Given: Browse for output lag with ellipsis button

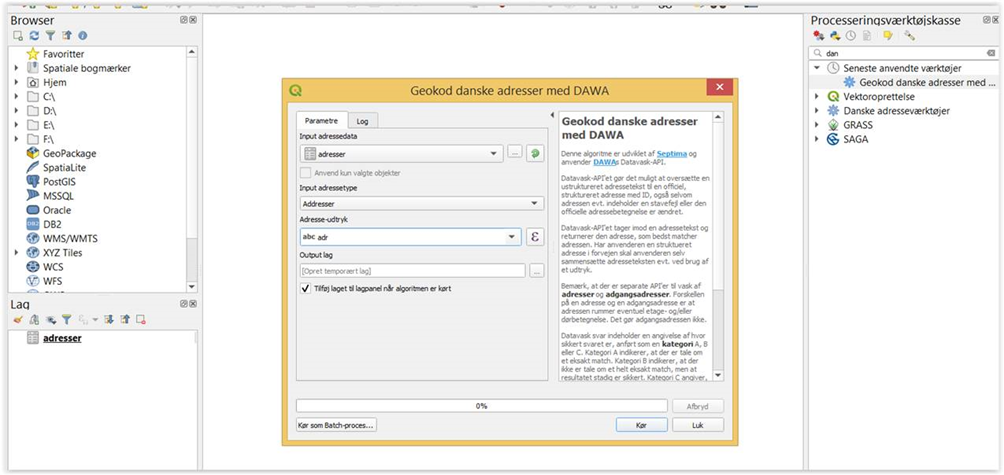Looking at the screenshot, I should [x=537, y=271].
